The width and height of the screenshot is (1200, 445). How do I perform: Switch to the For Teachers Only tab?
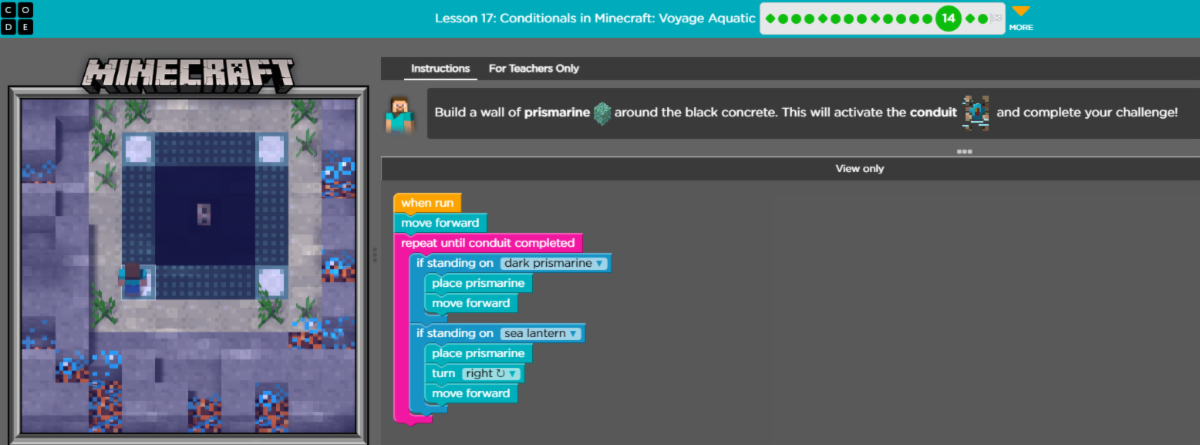pyautogui.click(x=533, y=68)
